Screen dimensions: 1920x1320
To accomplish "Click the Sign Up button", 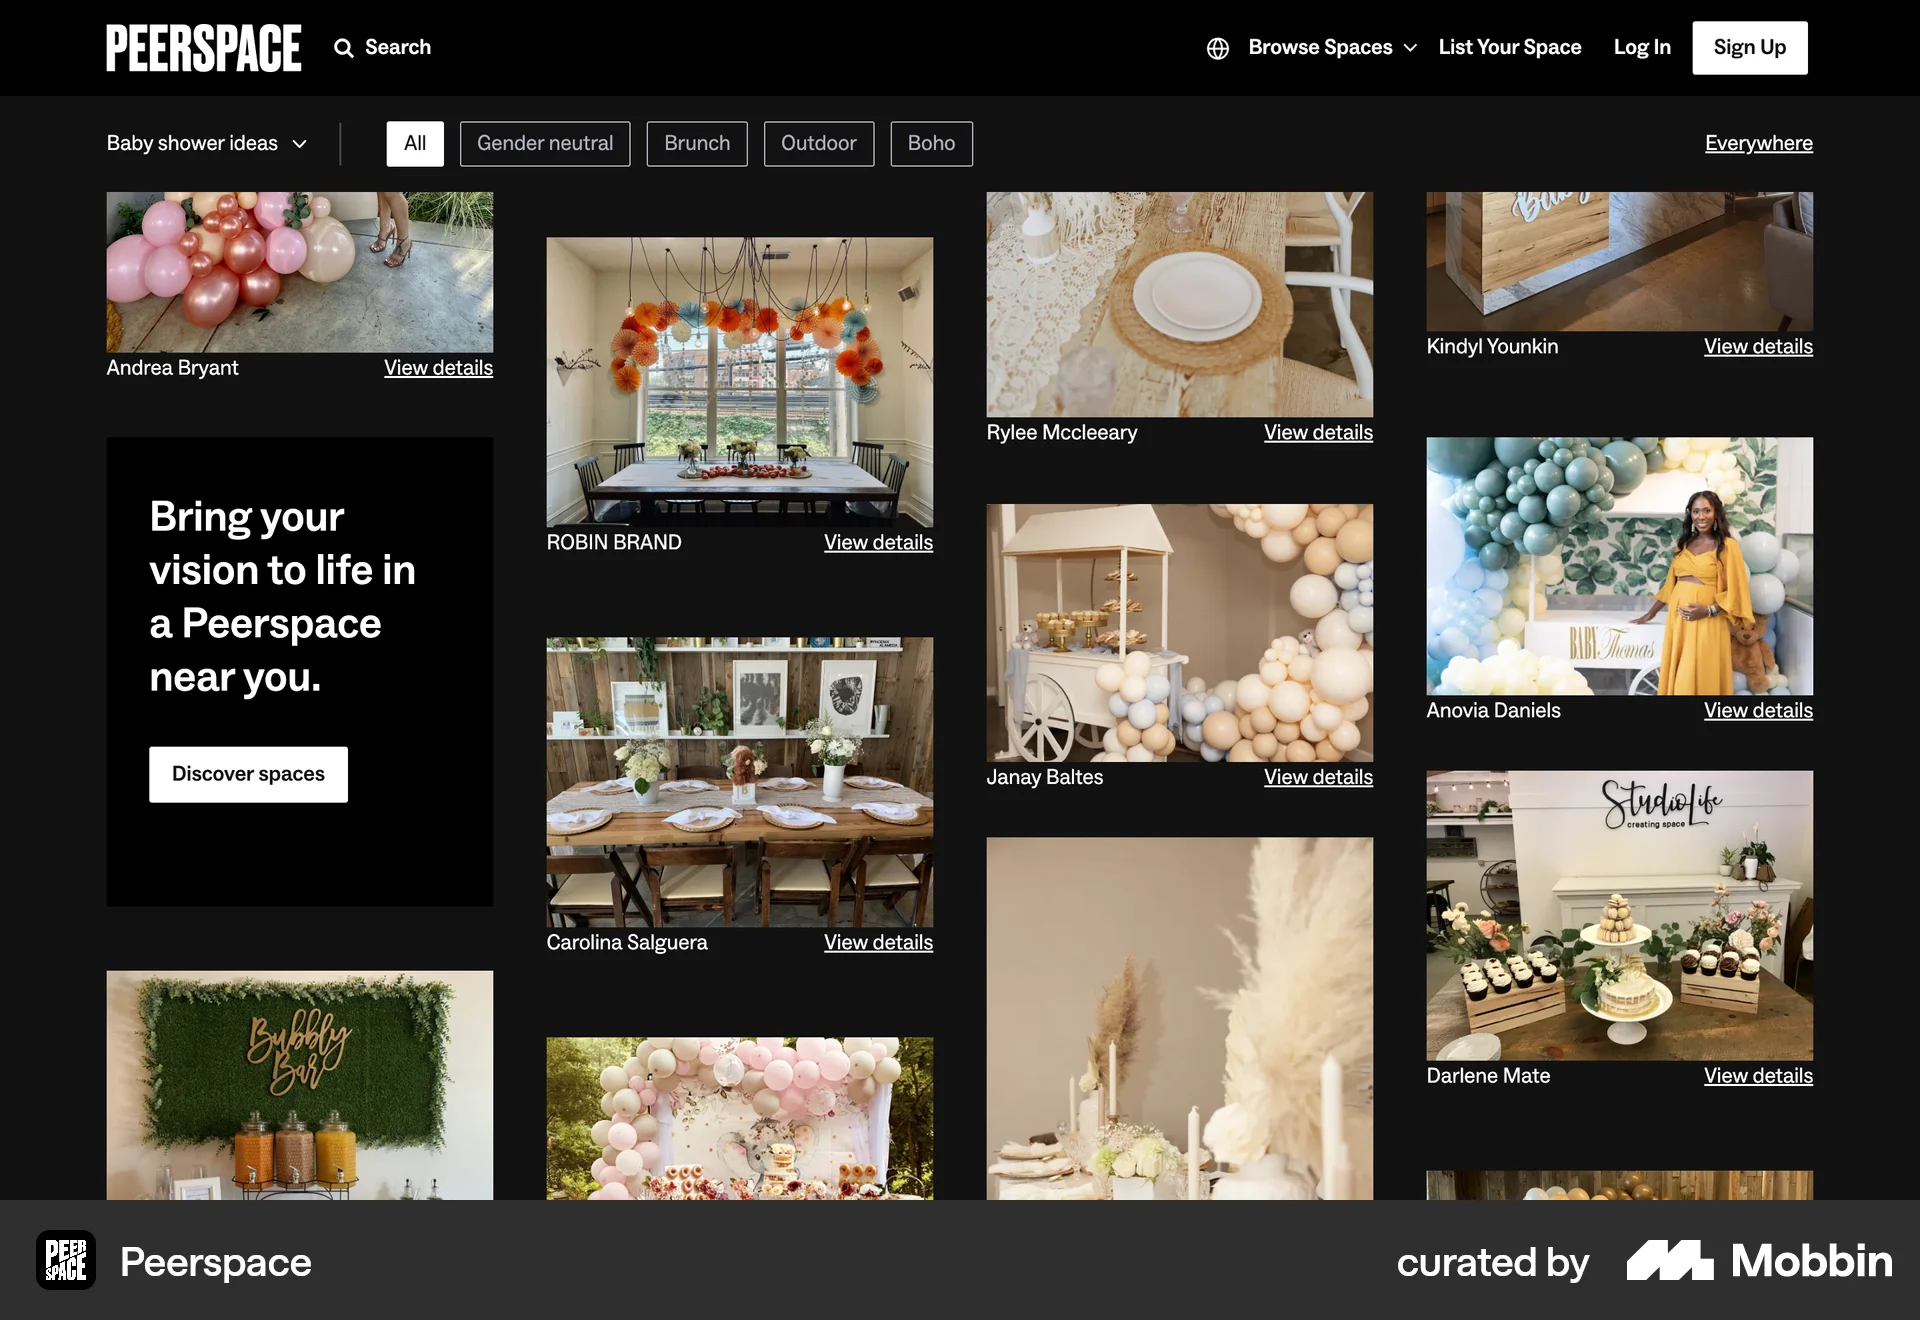I will pos(1749,47).
